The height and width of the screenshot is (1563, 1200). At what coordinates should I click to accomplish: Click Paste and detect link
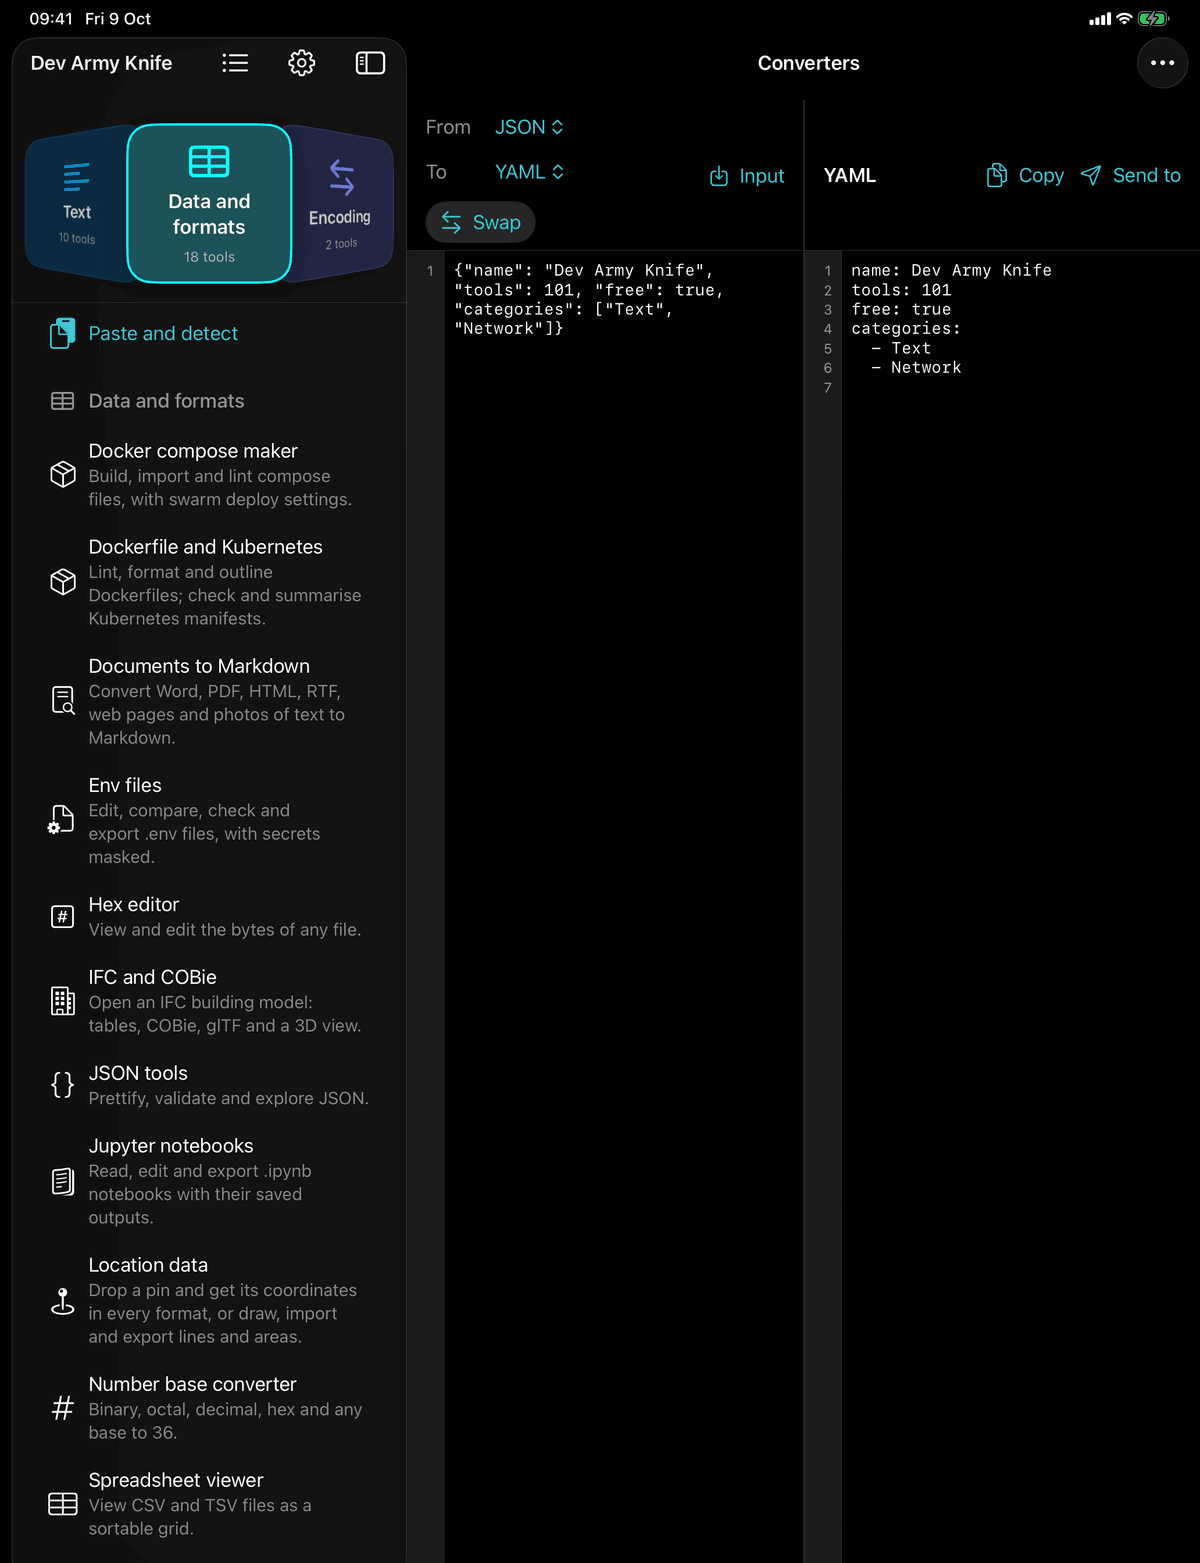coord(163,333)
